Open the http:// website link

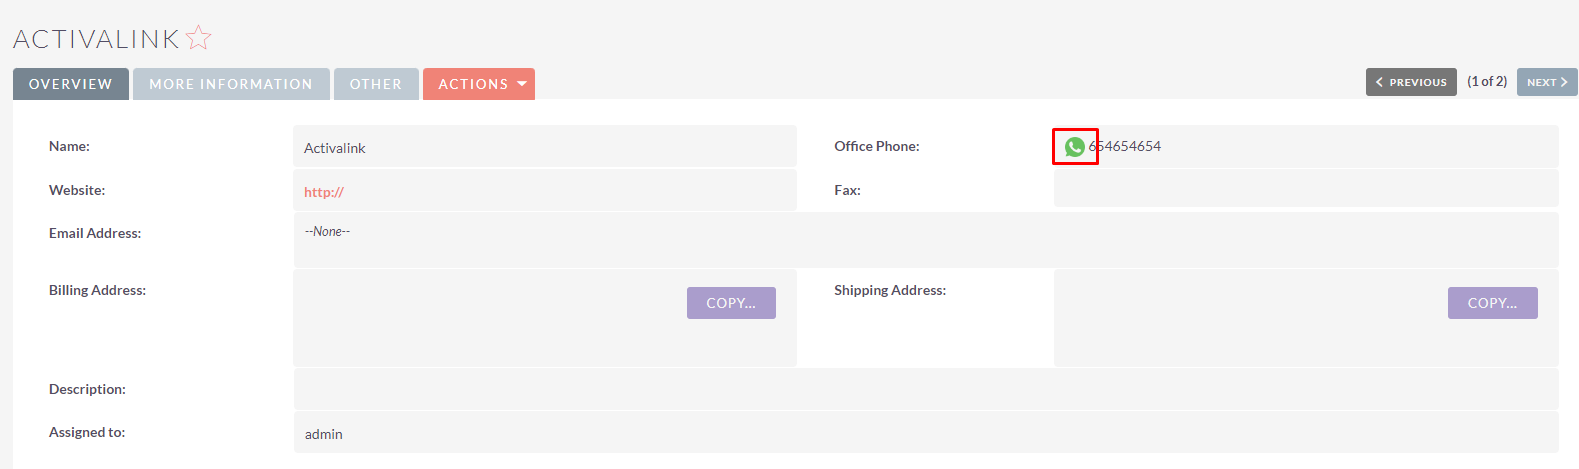(324, 192)
